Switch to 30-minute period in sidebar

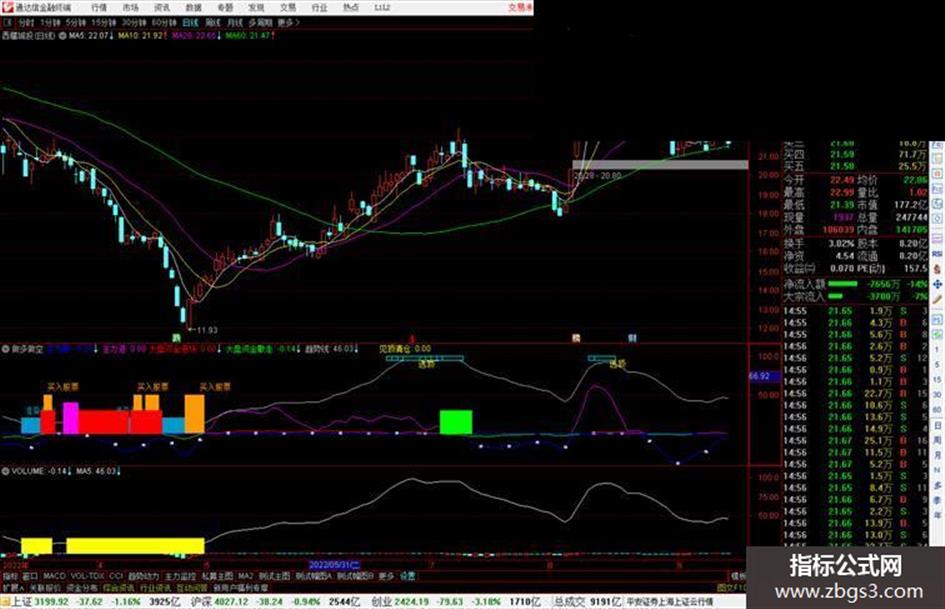pos(937,394)
